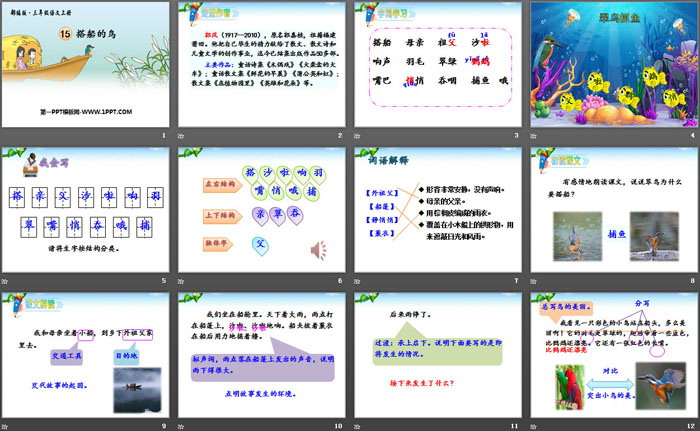Click the animation star icon under slide 9
The height and width of the screenshot is (431, 700).
(x=5, y=427)
